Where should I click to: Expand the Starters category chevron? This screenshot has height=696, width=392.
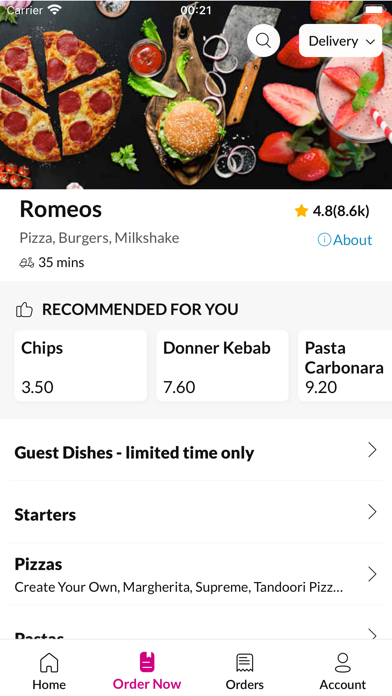pyautogui.click(x=372, y=512)
